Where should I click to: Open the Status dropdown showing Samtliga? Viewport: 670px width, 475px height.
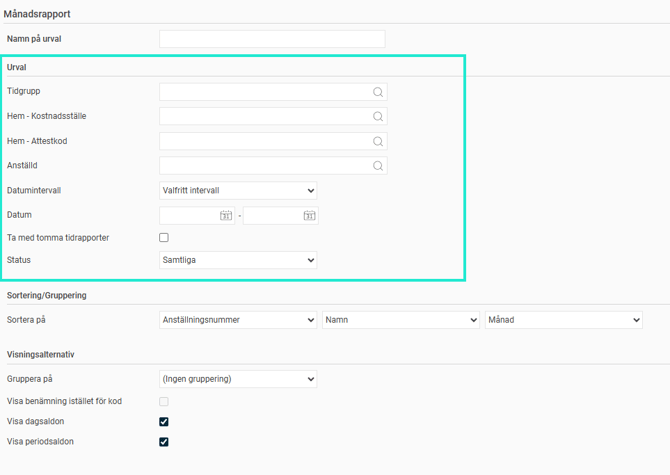(238, 260)
